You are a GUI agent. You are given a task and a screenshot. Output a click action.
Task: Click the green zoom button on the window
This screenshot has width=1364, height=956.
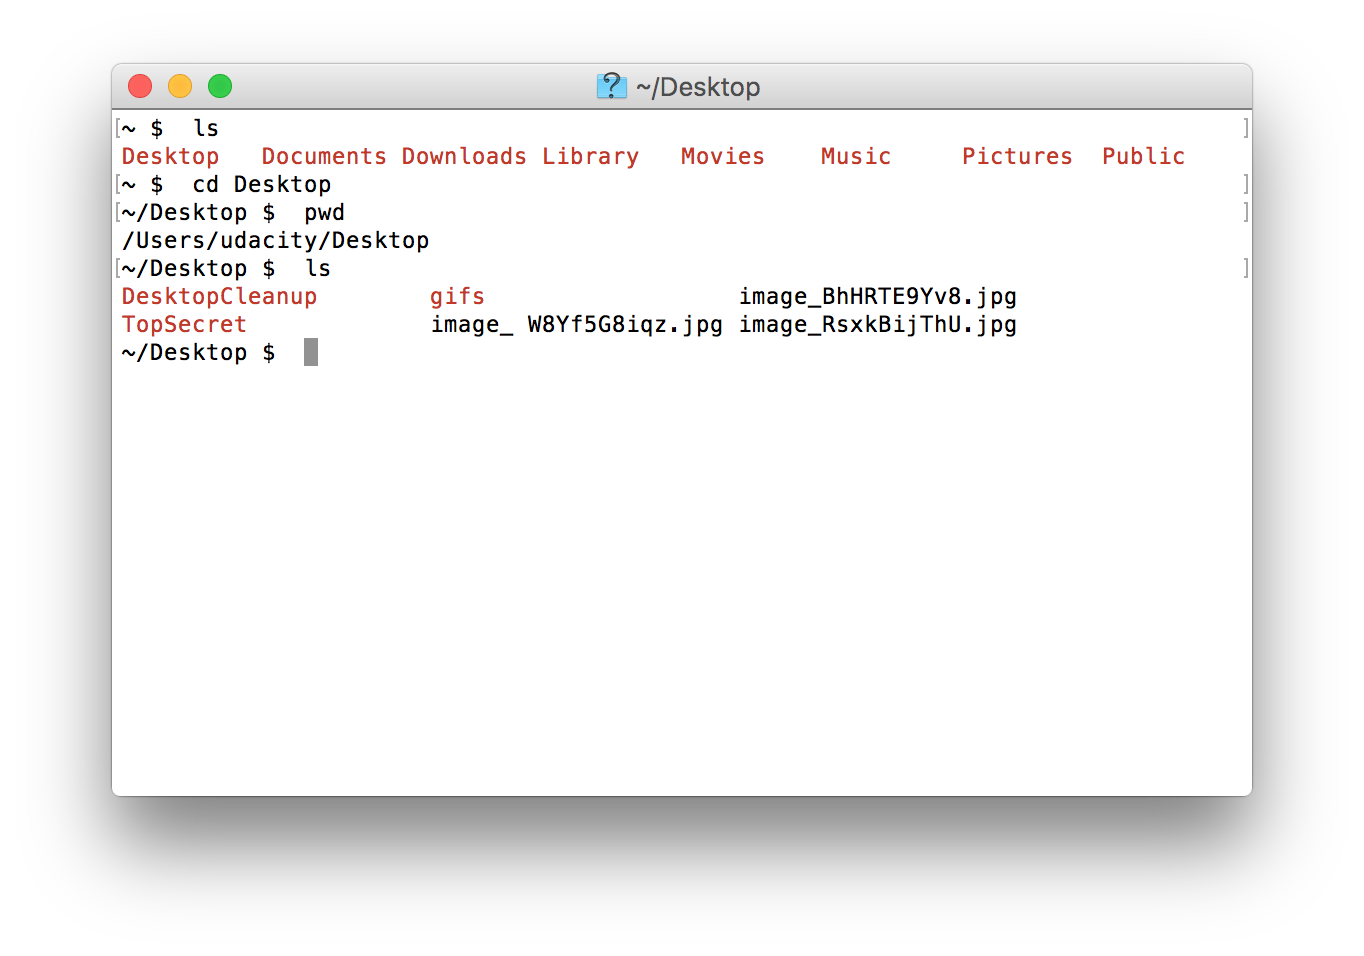(219, 86)
